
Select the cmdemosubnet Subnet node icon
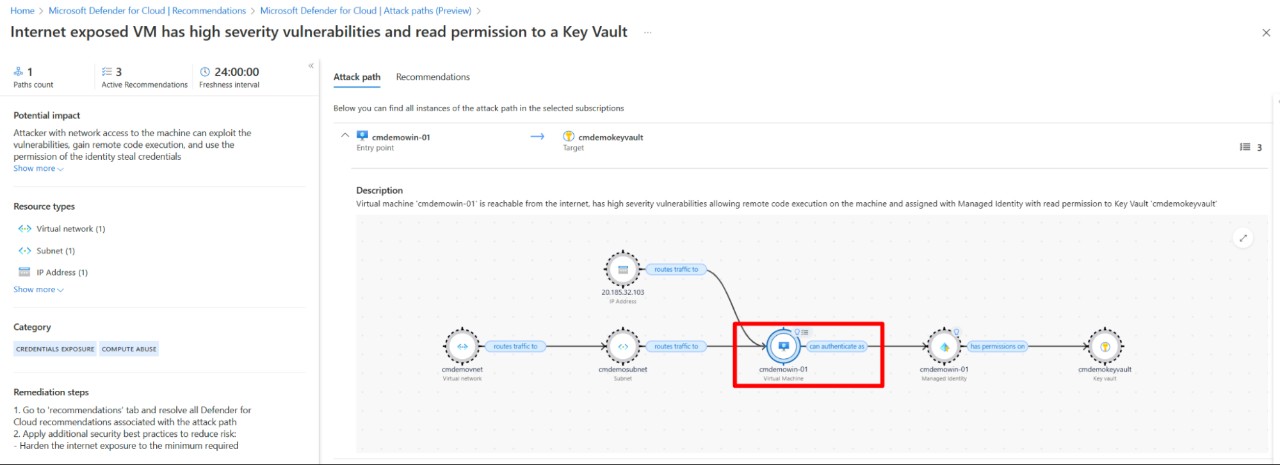pos(622,346)
